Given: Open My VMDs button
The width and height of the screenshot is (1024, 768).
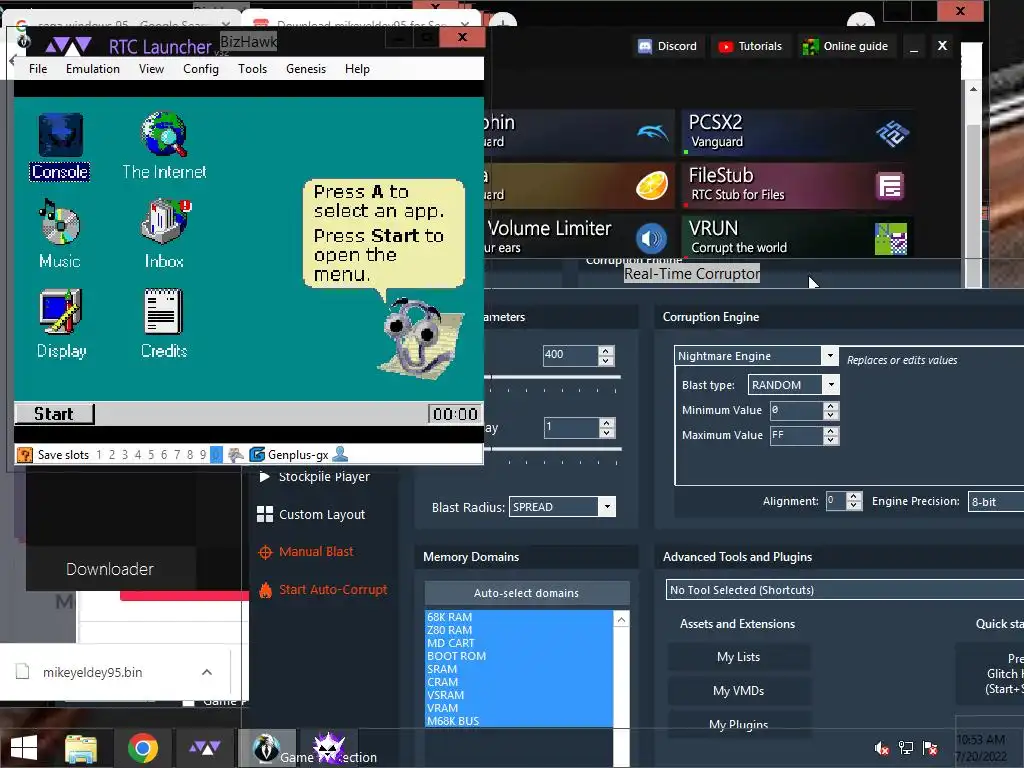Looking at the screenshot, I should pos(738,691).
